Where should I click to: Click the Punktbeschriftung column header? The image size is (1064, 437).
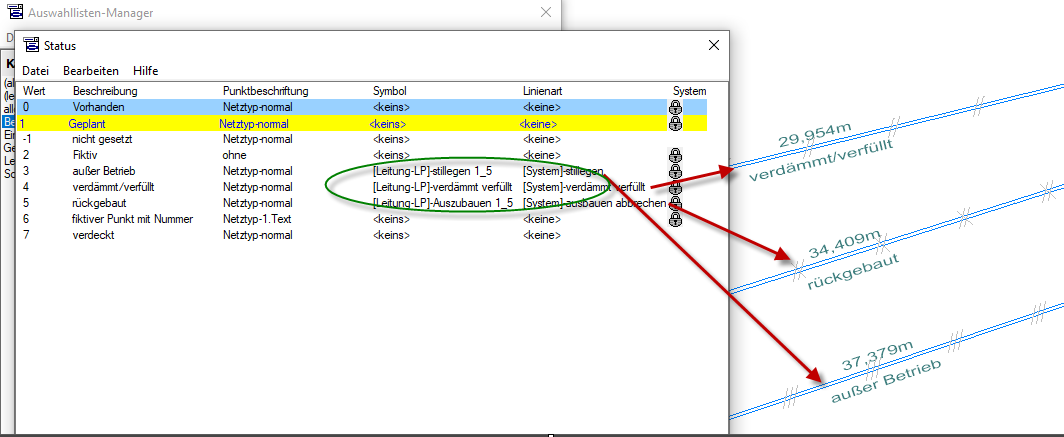(265, 91)
